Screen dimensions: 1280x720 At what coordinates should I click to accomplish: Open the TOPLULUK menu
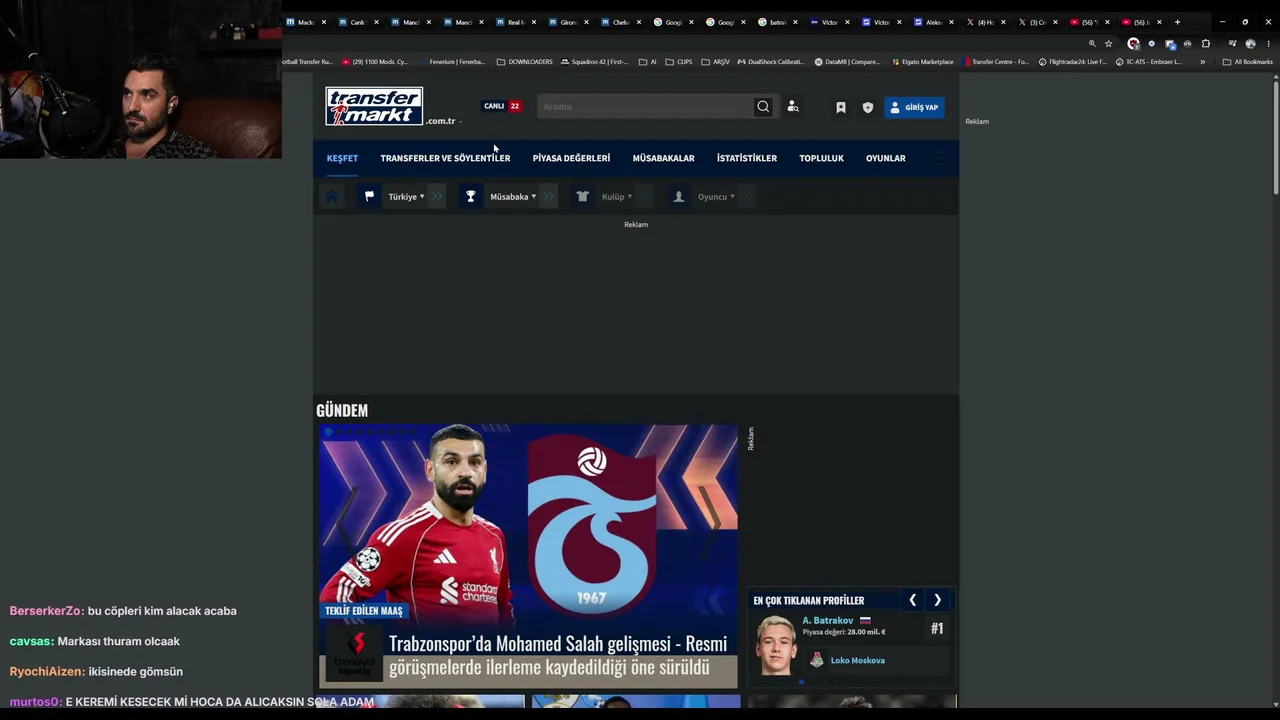click(821, 158)
